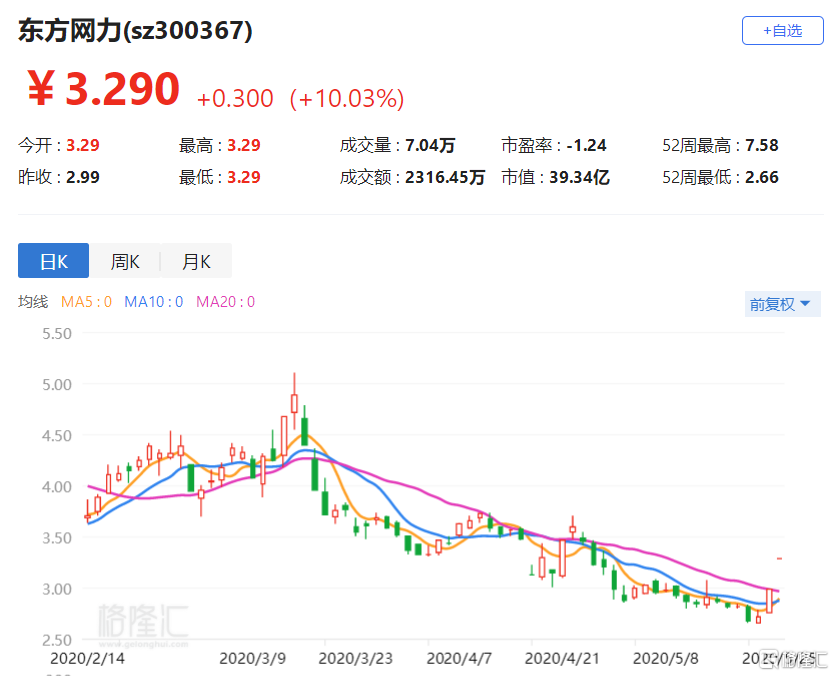Click stock title 东方网力(sz300367)
Screen dimensions: 834x676
click(135, 30)
